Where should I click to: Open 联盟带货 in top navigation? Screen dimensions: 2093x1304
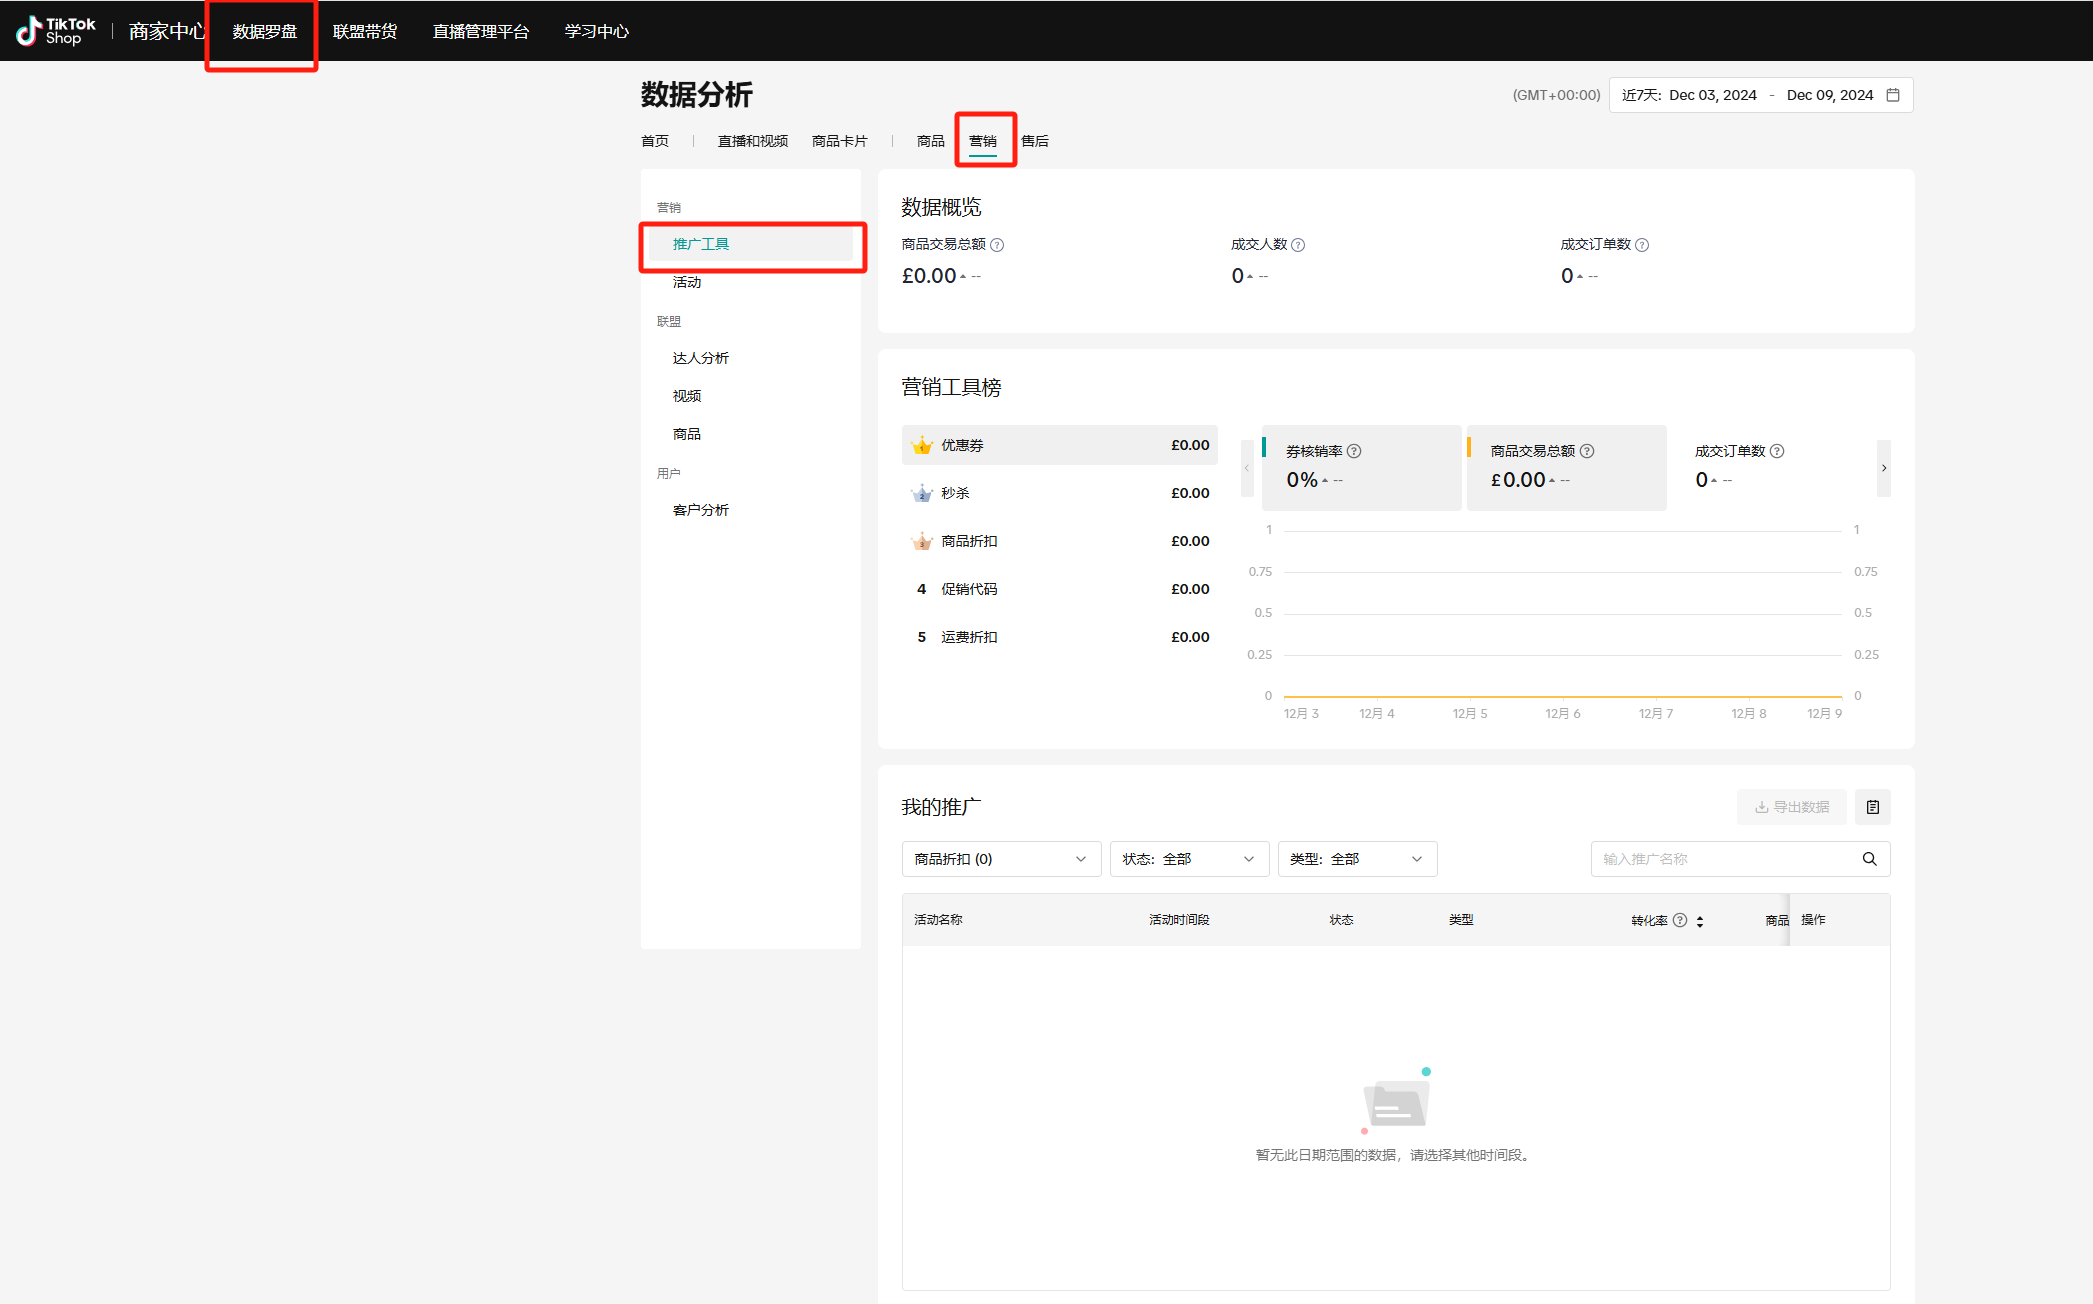click(365, 31)
